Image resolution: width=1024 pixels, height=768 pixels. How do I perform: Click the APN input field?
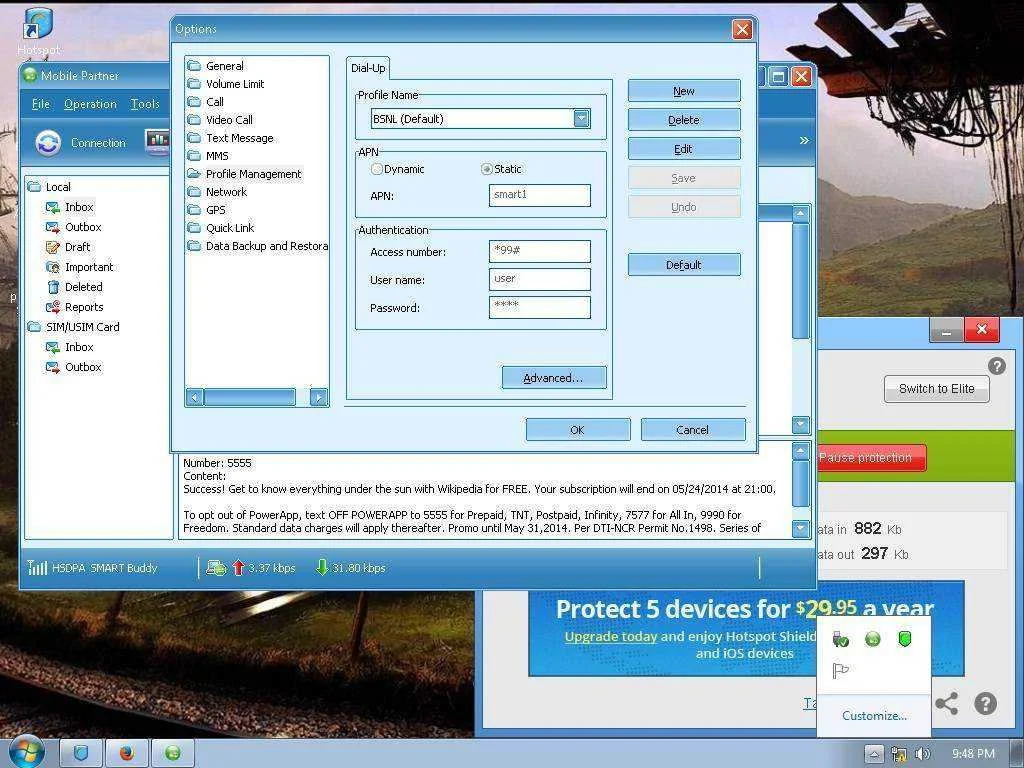(x=539, y=195)
